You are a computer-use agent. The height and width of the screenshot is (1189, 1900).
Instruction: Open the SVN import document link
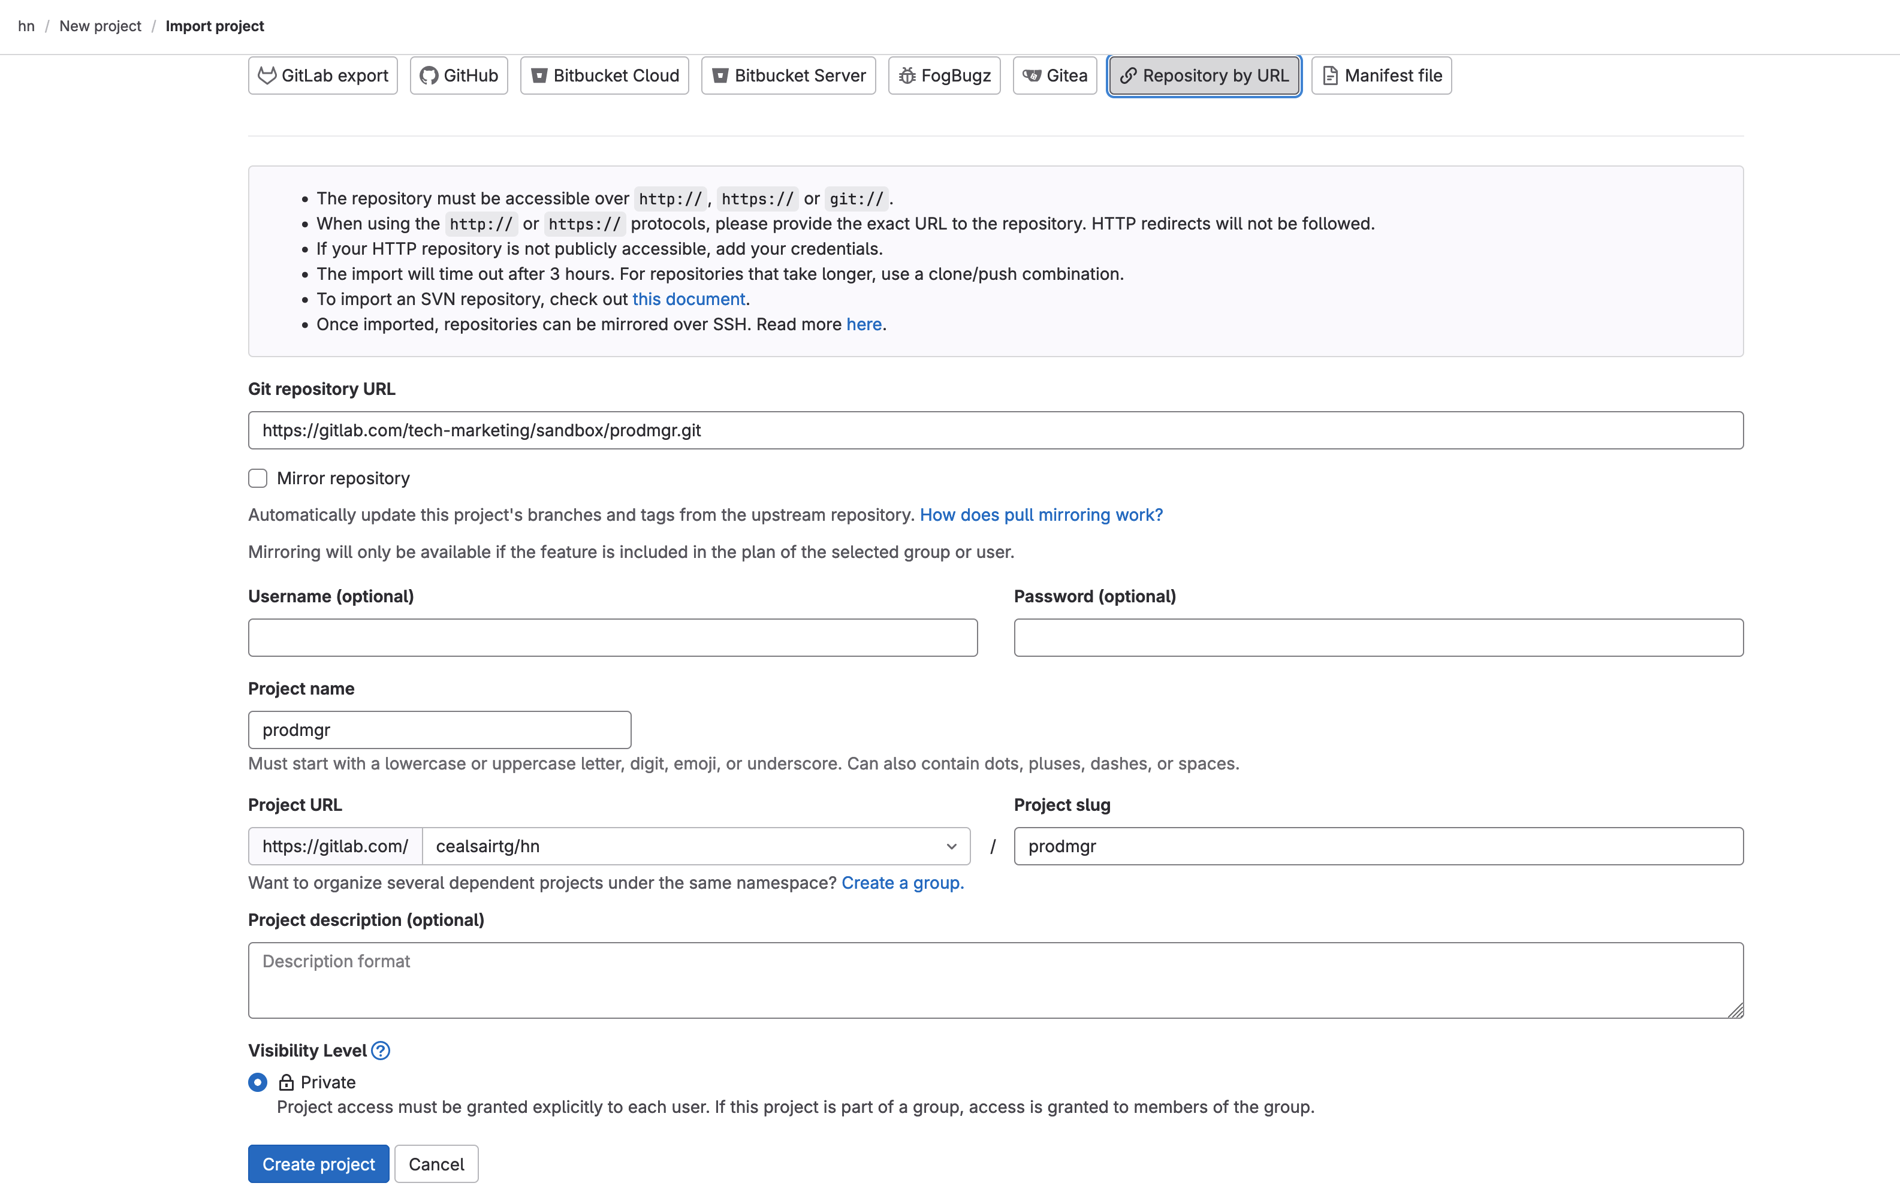[688, 298]
